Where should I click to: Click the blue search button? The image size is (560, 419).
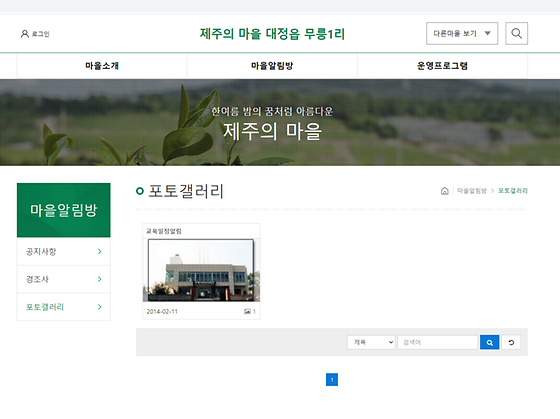490,342
